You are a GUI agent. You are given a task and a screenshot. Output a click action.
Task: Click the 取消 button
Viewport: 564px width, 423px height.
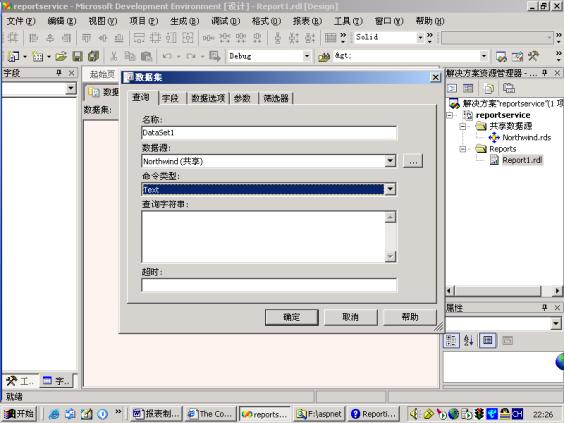click(350, 317)
